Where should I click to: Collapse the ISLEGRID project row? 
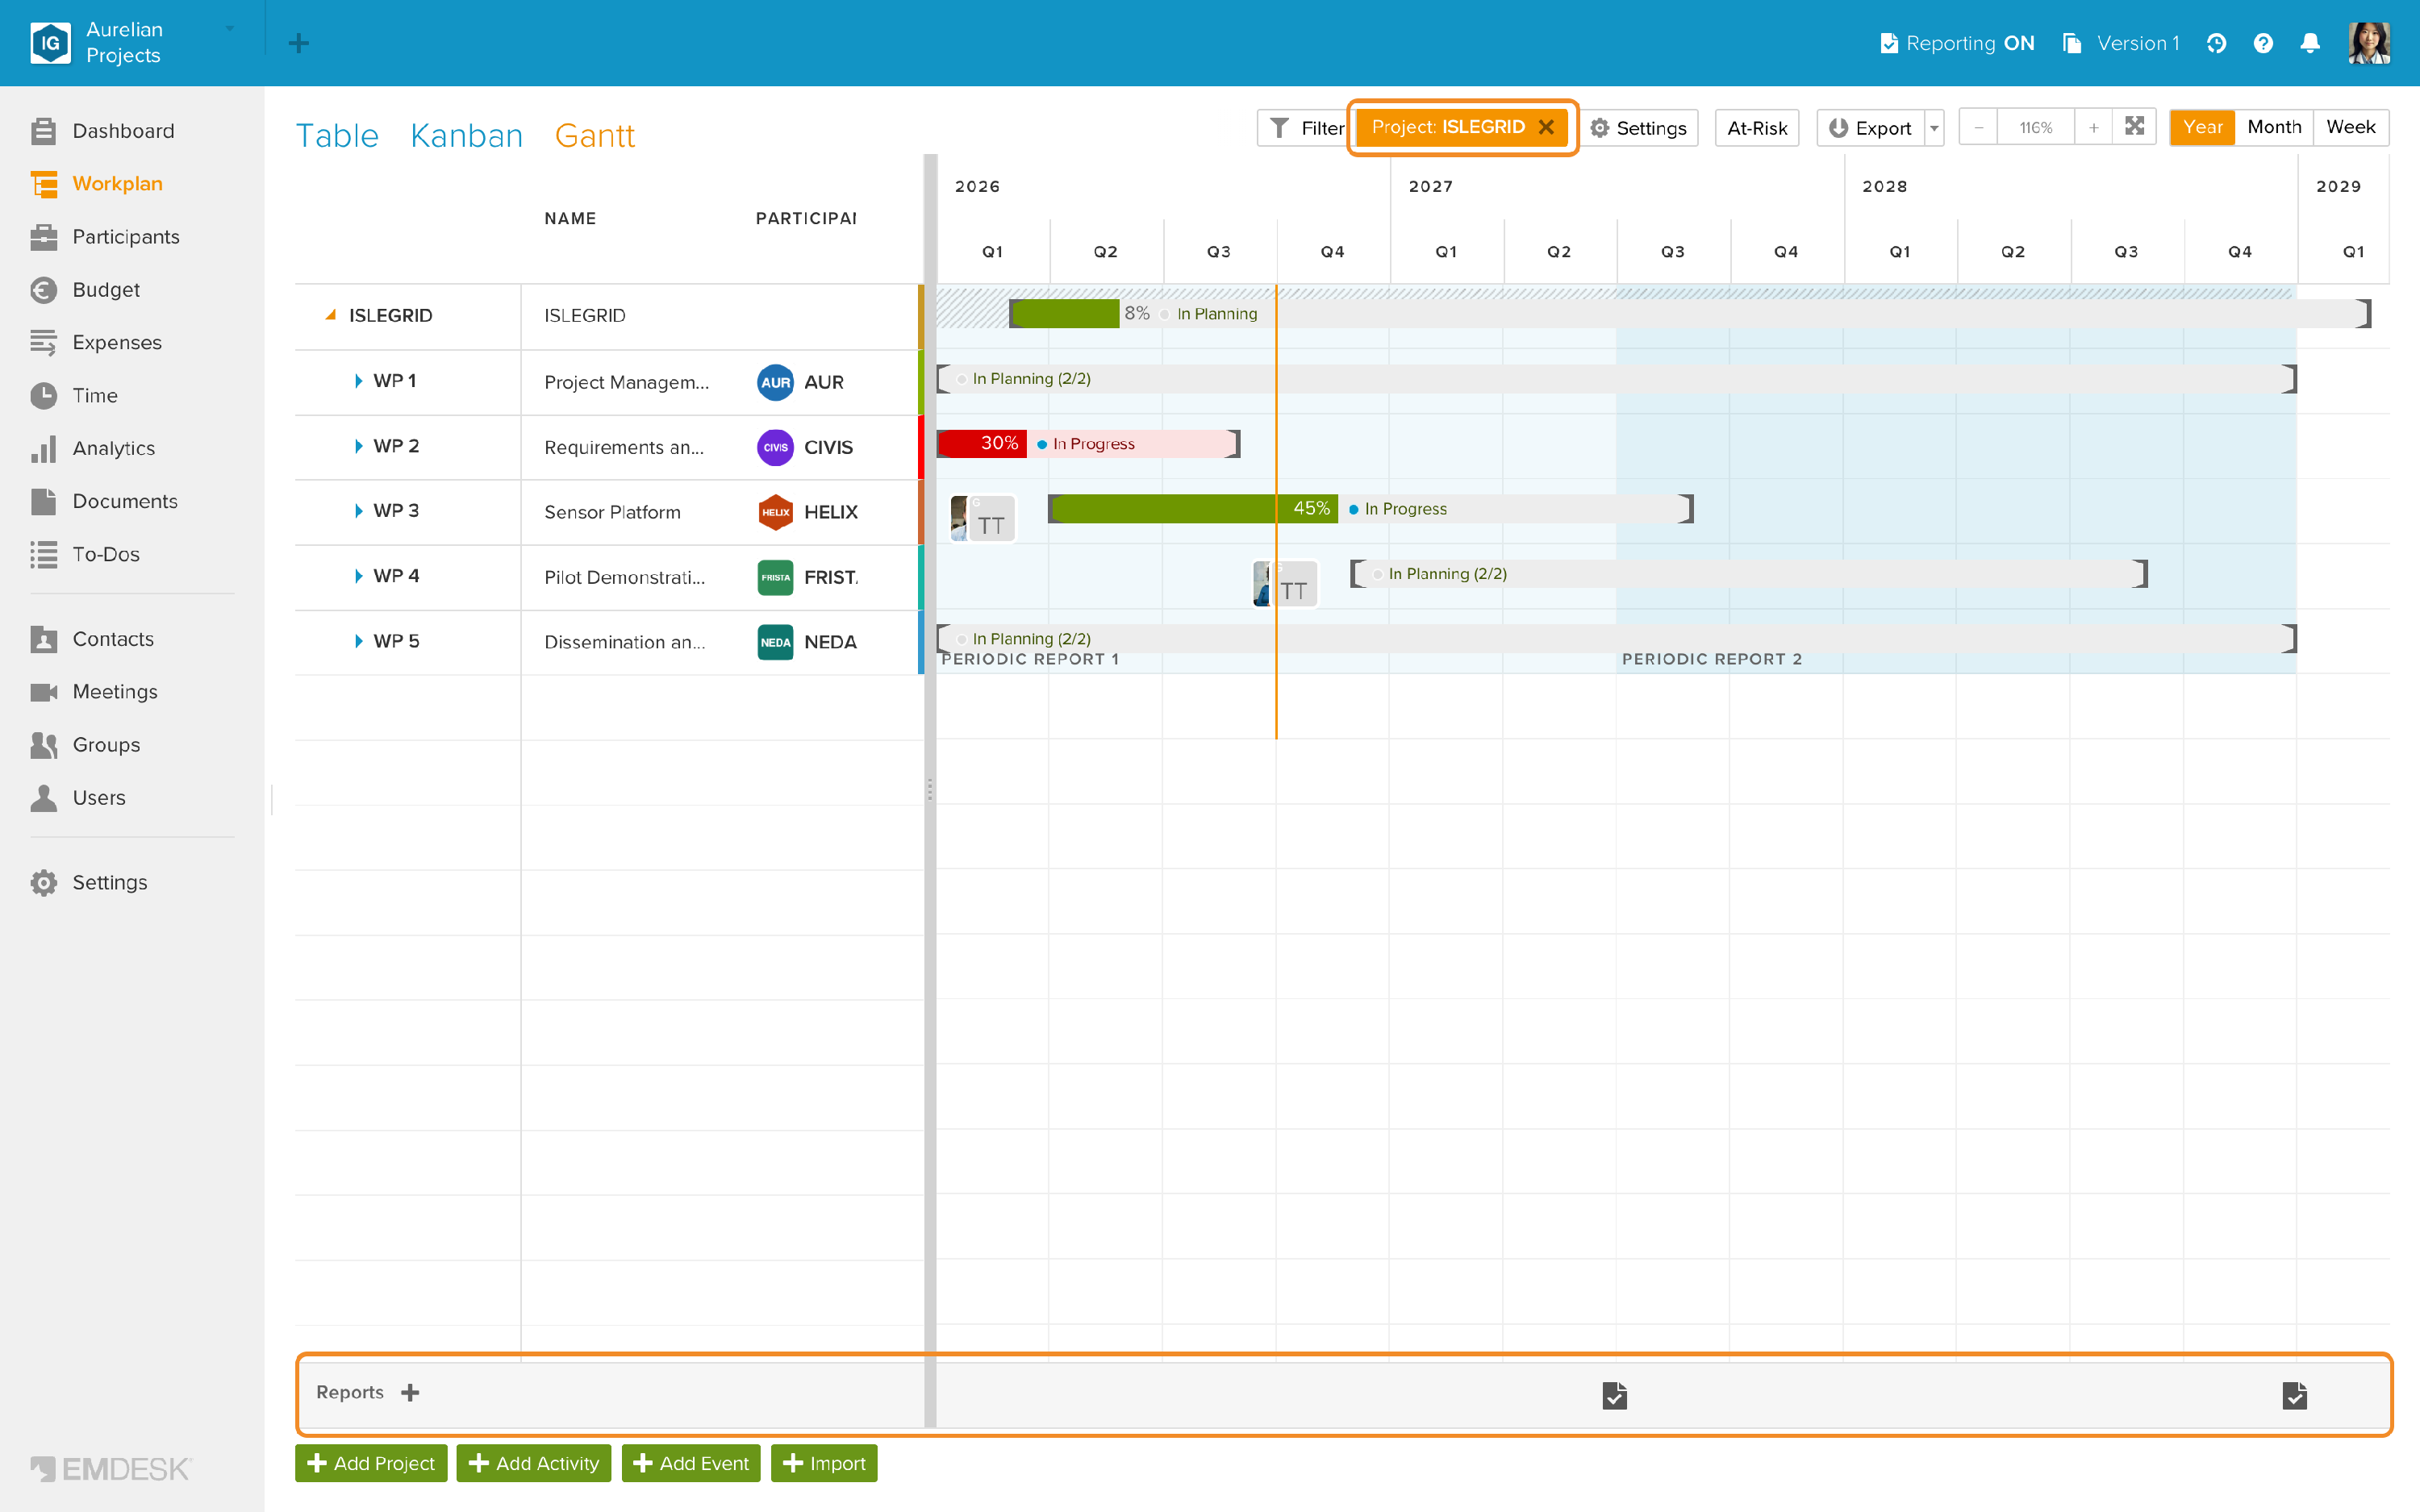point(330,315)
